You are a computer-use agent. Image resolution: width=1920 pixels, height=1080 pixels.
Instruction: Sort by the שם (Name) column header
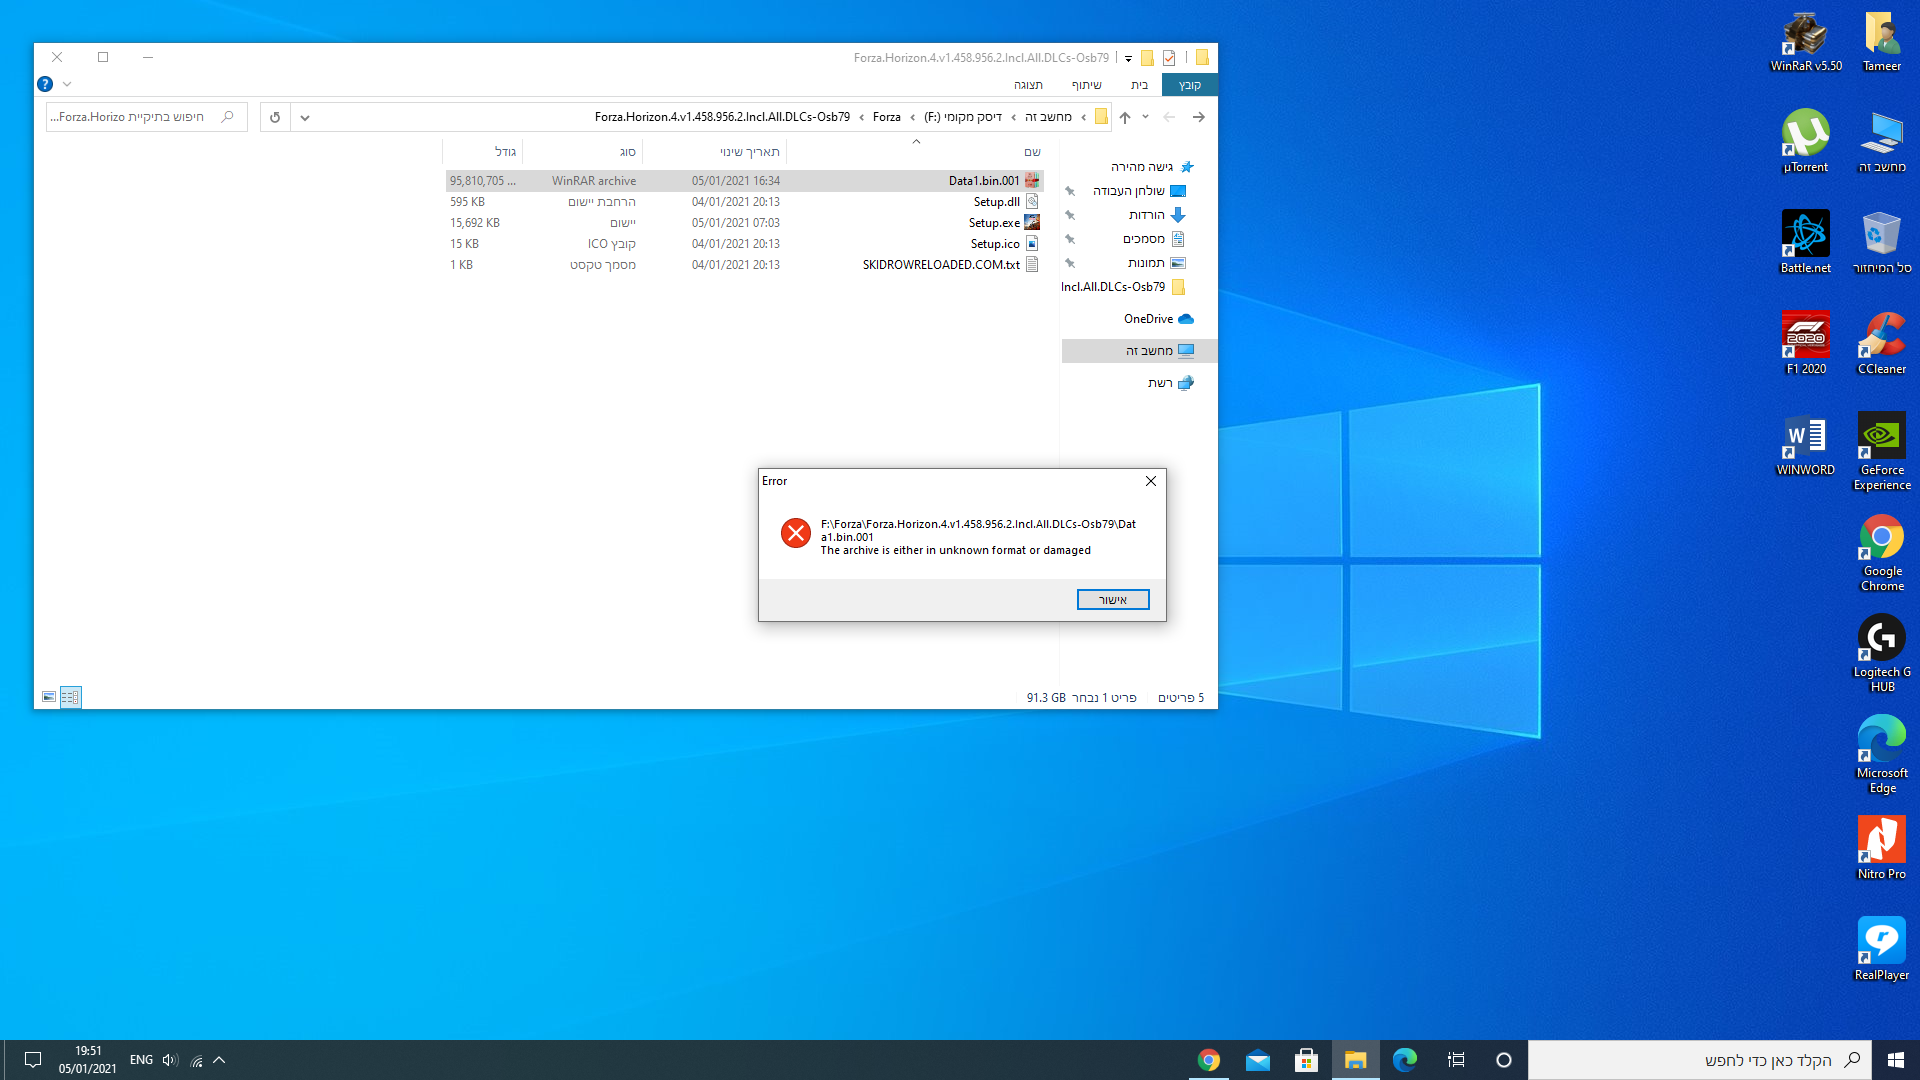915,152
